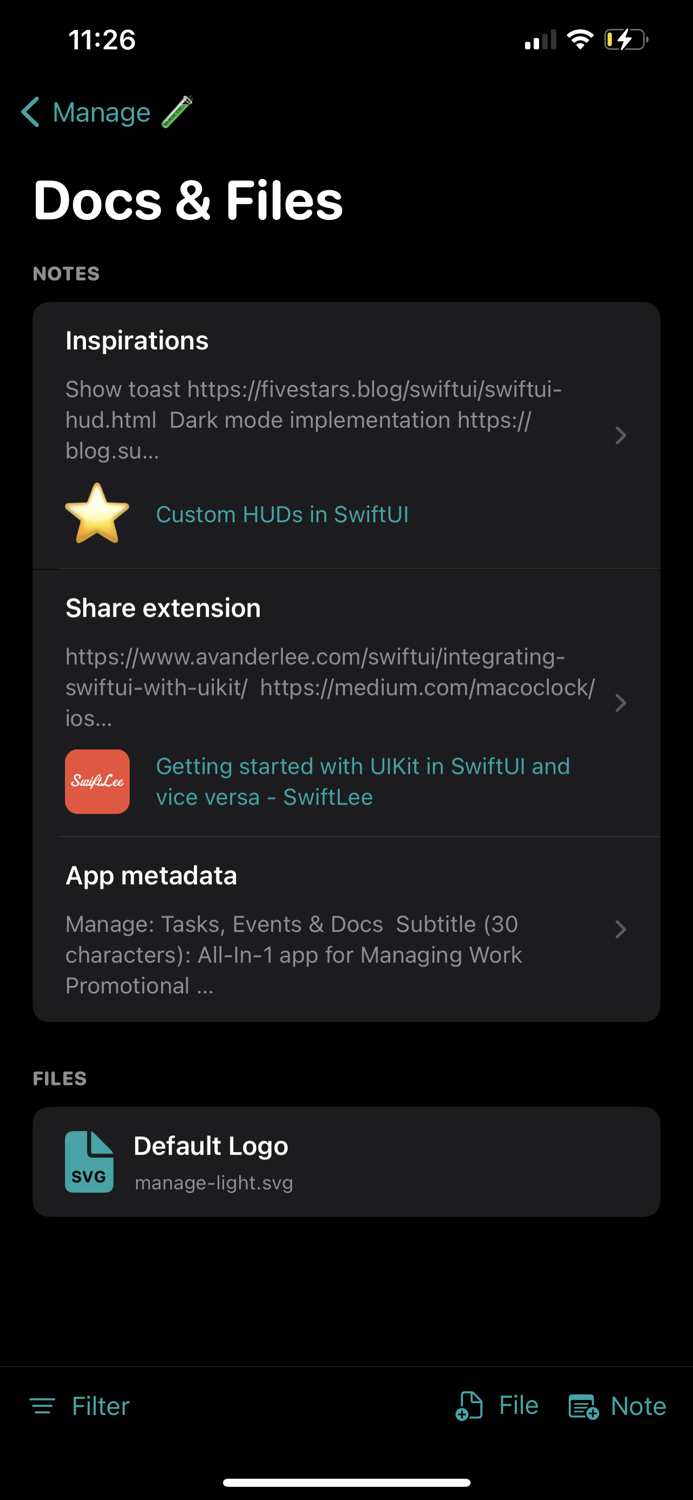693x1500 pixels.
Task: Navigate back using the Manage back arrow
Action: 30,112
